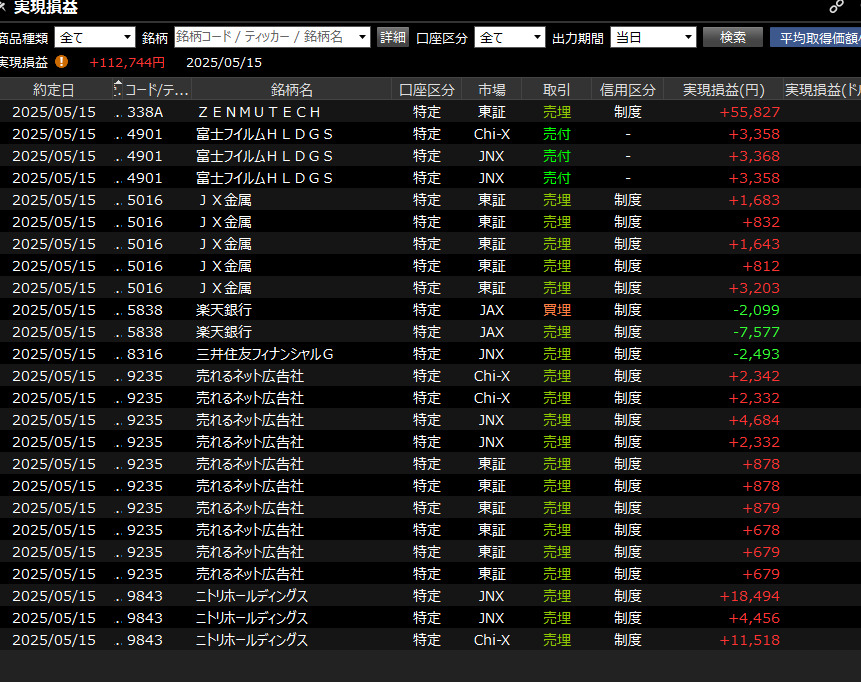861x682 pixels.
Task: Open the 商品種類 dropdown showing 全て
Action: [x=94, y=37]
